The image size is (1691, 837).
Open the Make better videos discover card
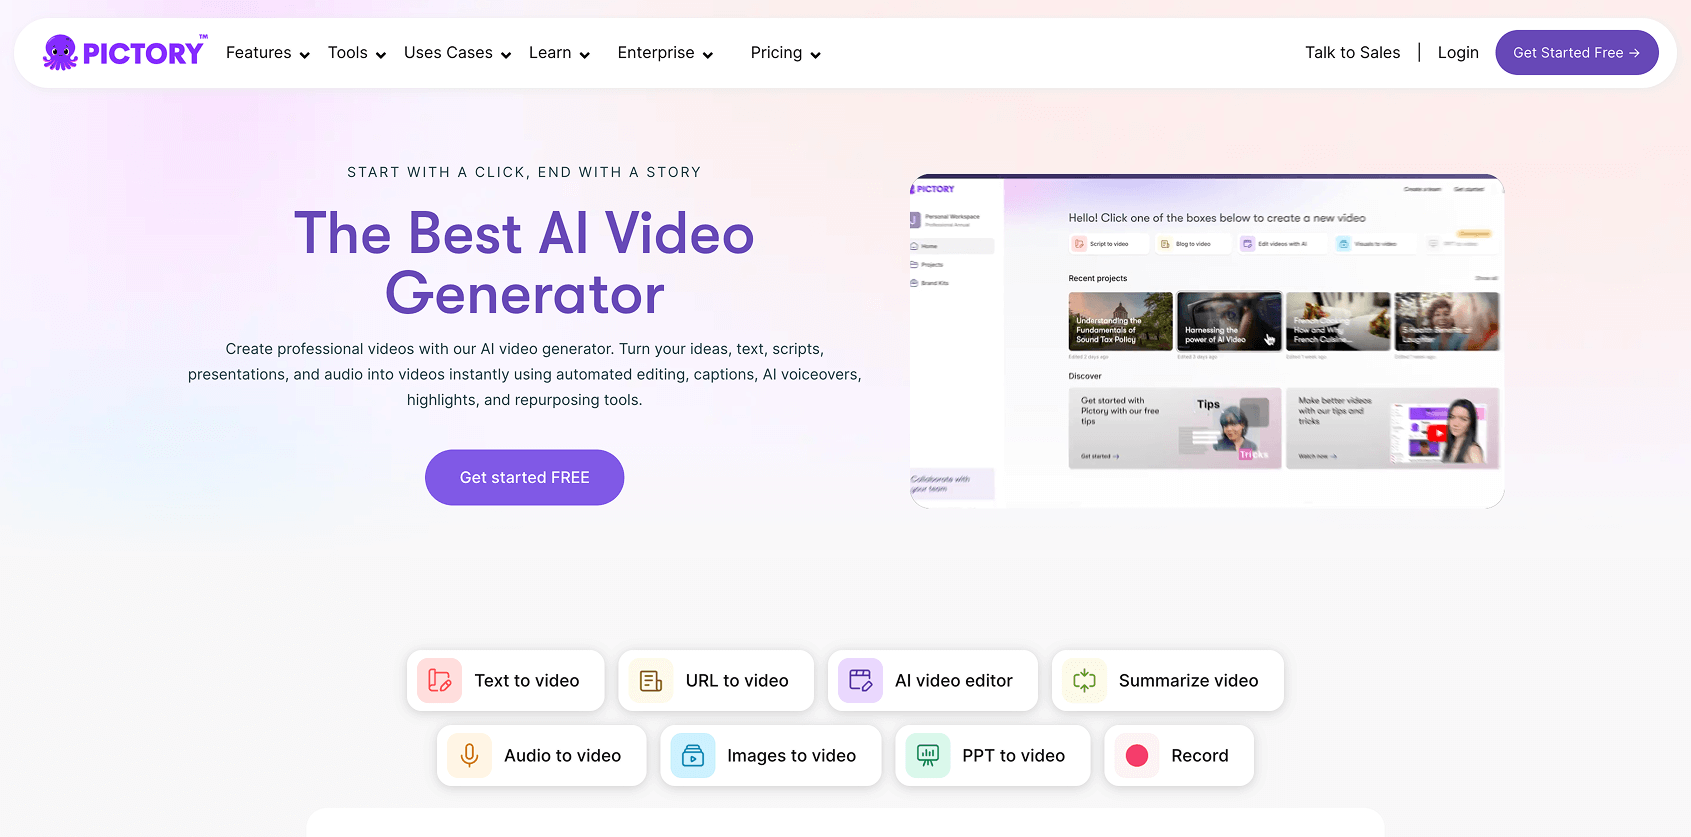(x=1393, y=428)
